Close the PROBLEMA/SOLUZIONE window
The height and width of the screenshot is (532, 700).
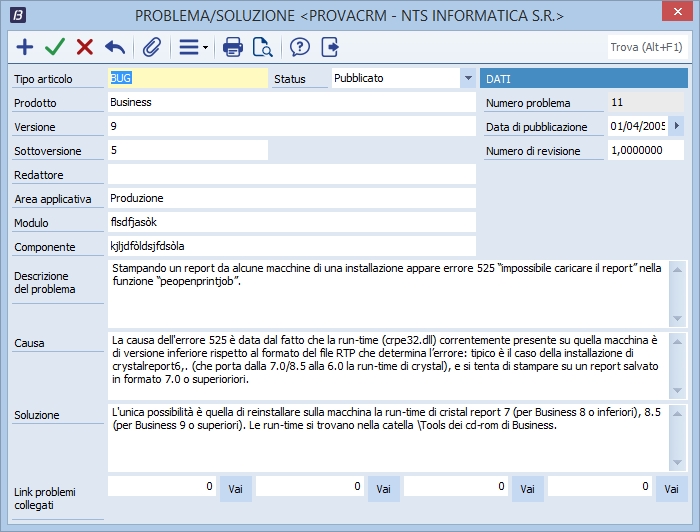click(678, 12)
